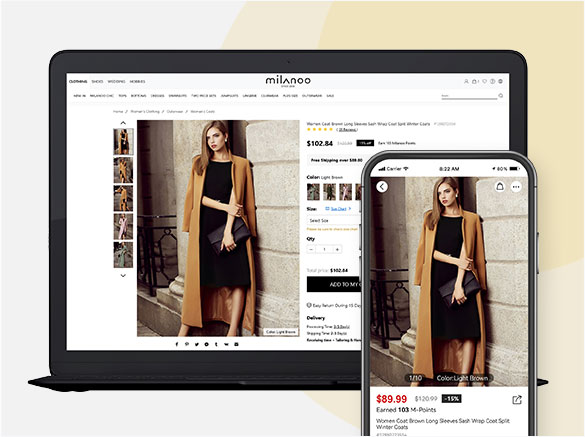Select the first gallery thumbnail of brown coat

pyautogui.click(x=123, y=142)
